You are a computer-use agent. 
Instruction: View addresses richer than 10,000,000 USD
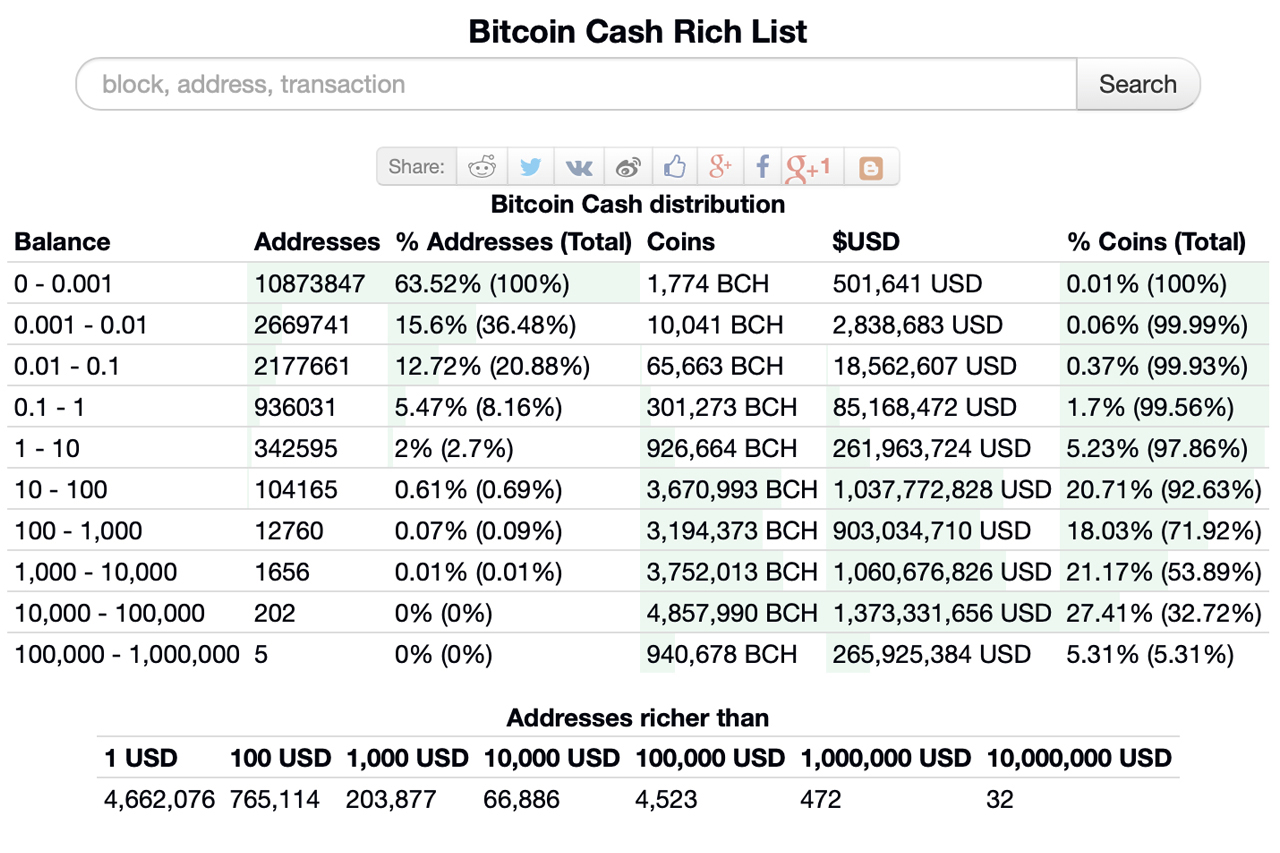[x=1000, y=799]
